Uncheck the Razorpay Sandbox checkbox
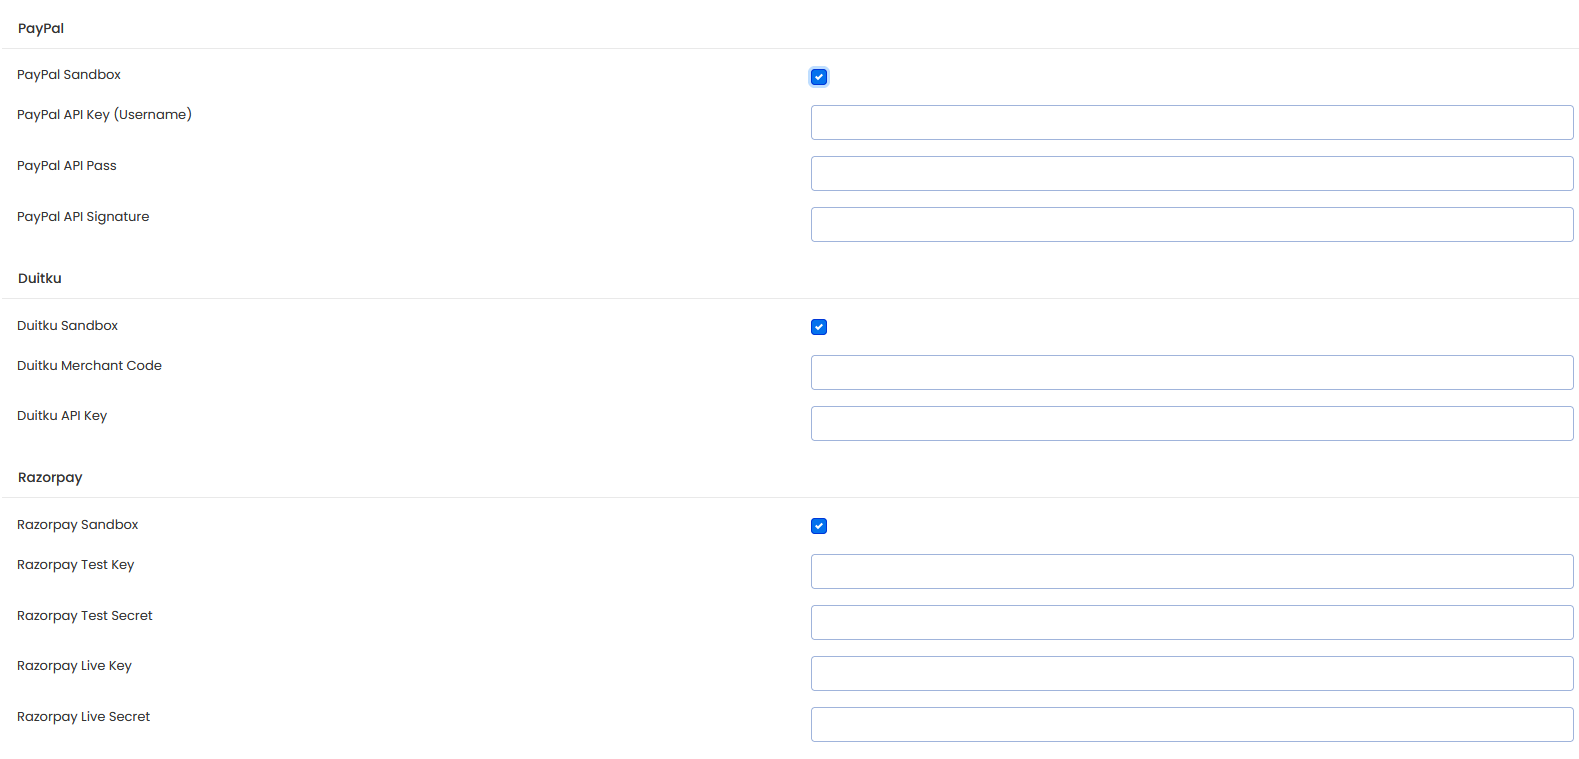 [819, 526]
